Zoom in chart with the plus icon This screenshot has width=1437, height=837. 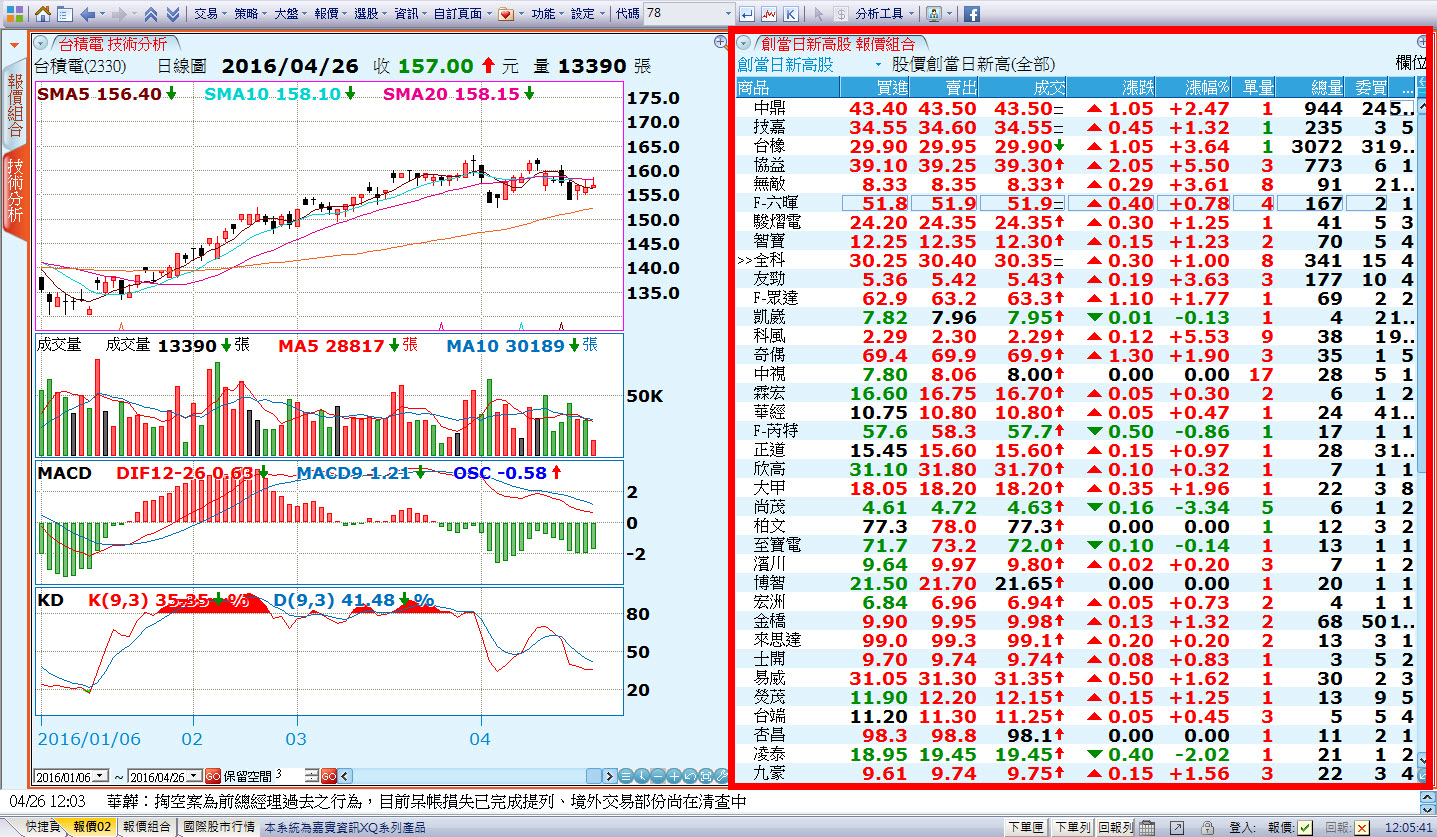click(x=674, y=775)
